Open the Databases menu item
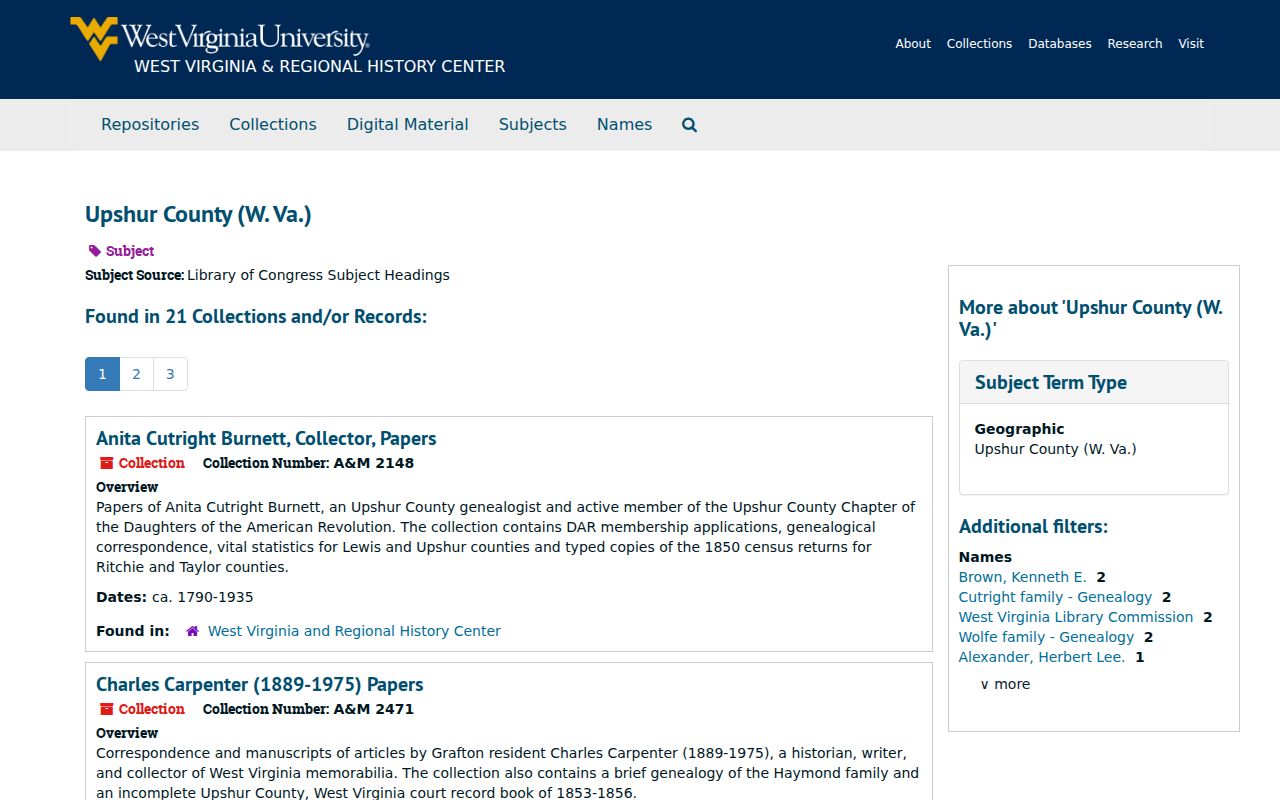 click(x=1060, y=43)
